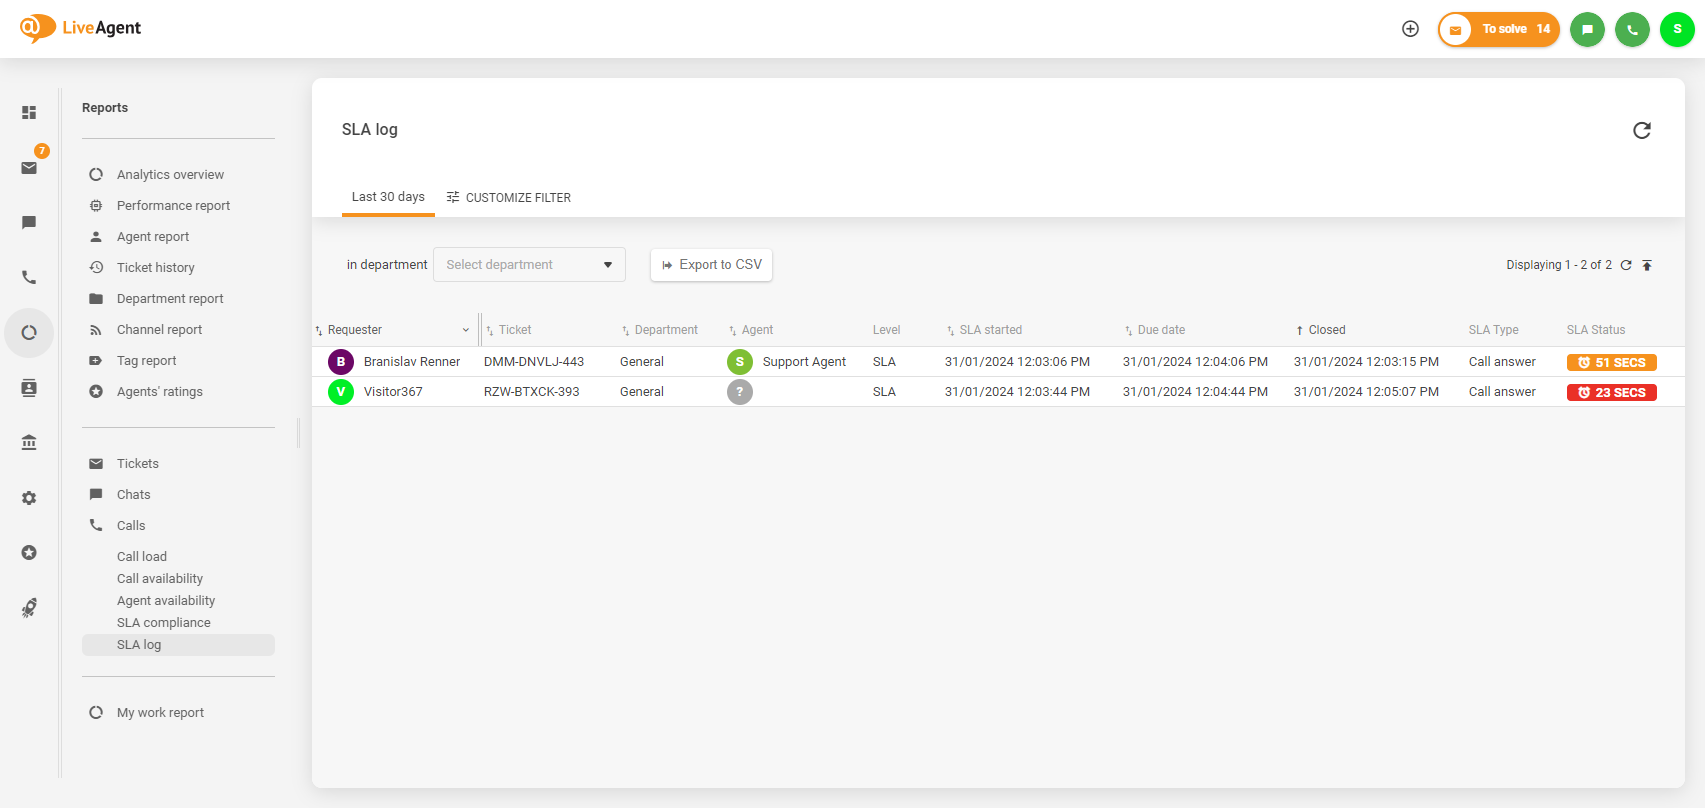
Task: Open the knowledge base bank icon in sidebar
Action: tap(29, 442)
